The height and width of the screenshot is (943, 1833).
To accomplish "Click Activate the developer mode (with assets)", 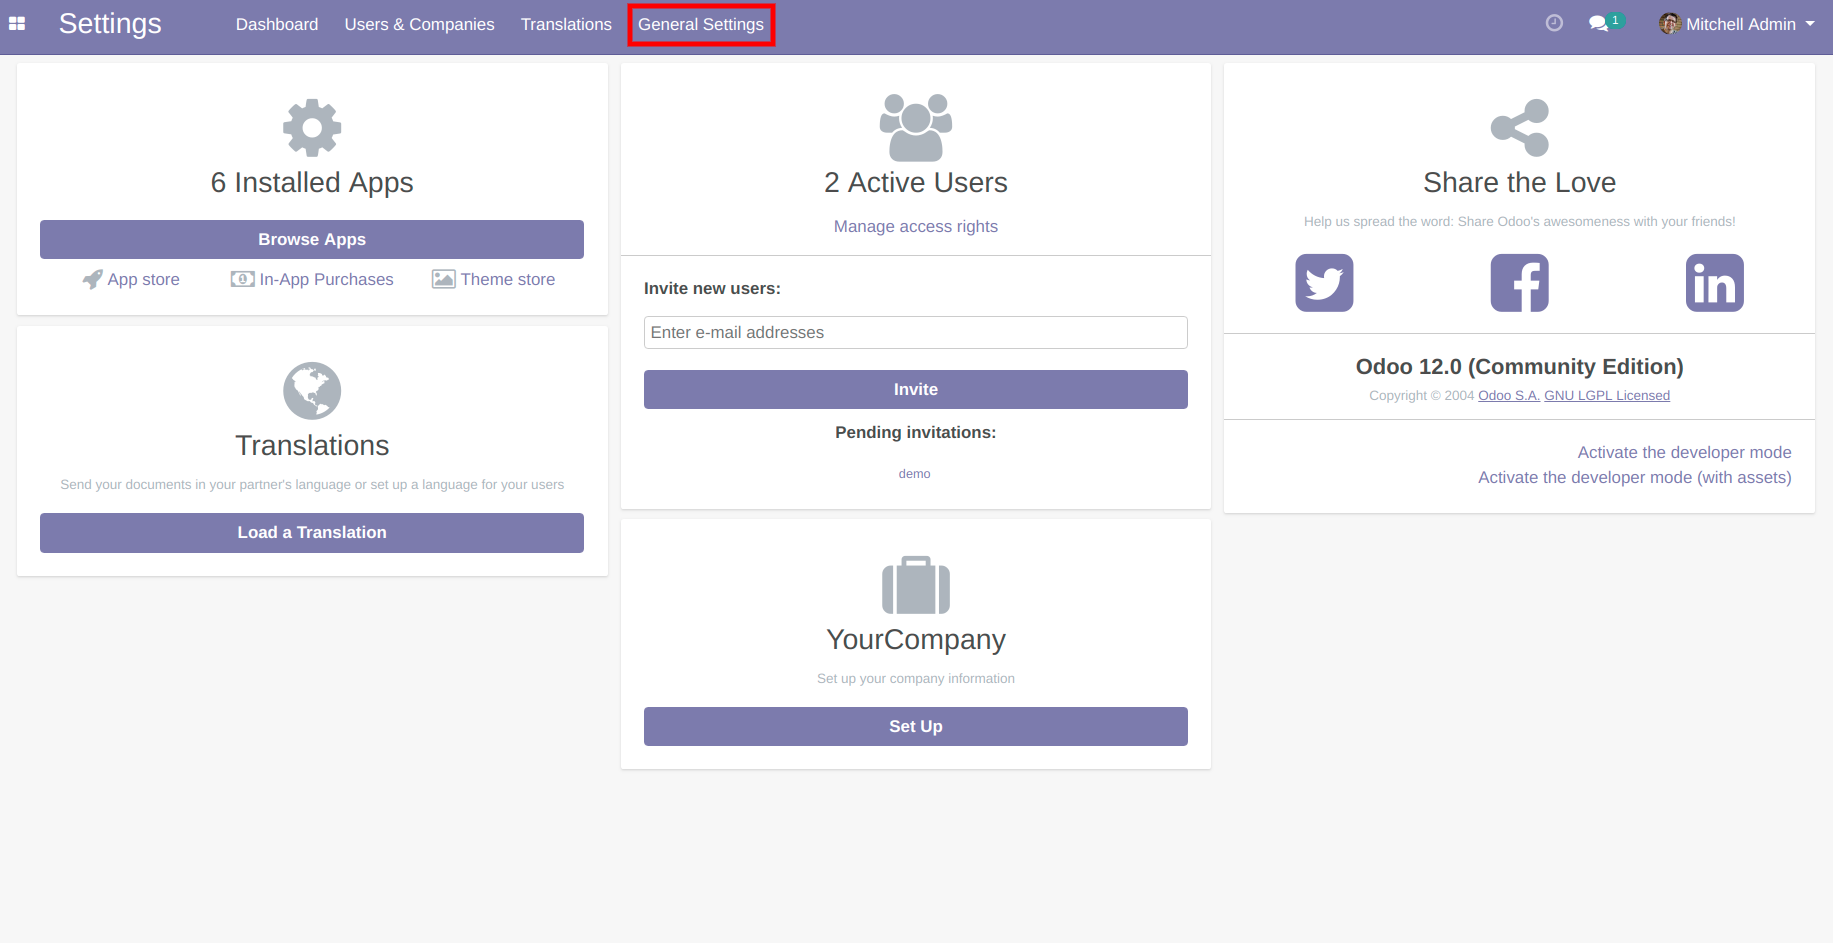I will click(1634, 478).
